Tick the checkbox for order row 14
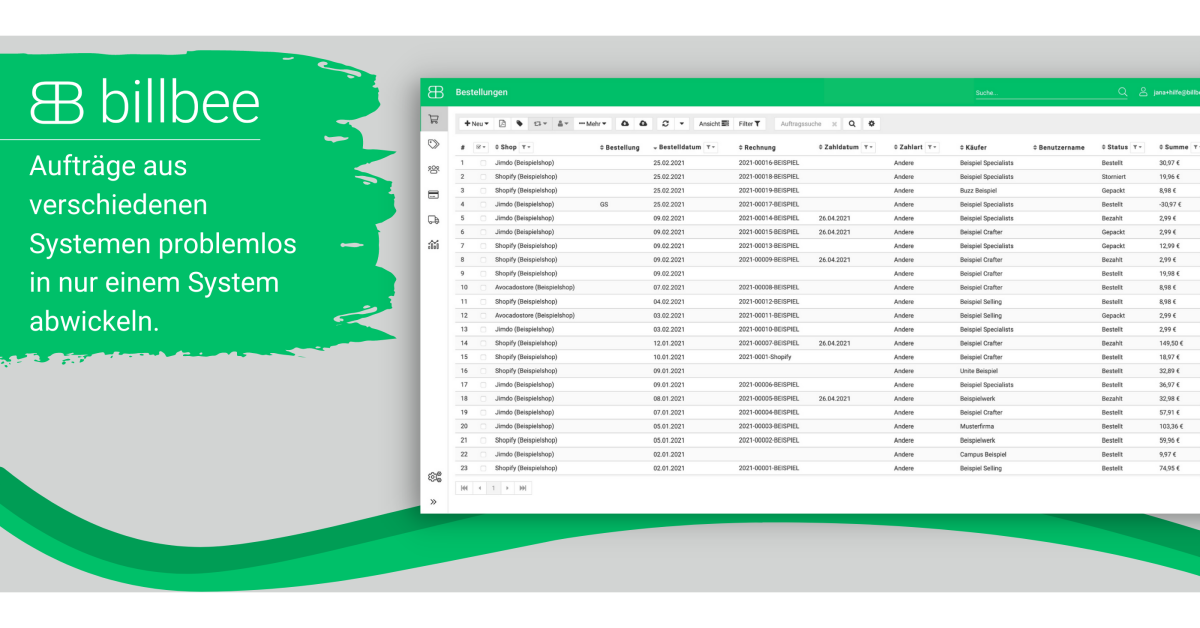 pos(483,343)
